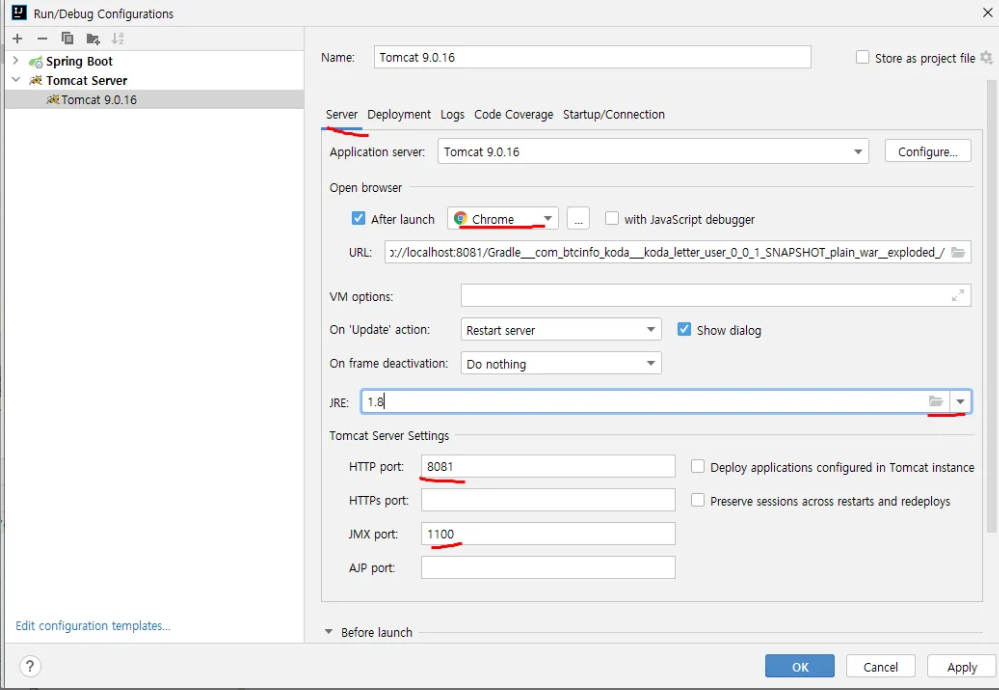This screenshot has height=690, width=999.
Task: Click the Configure... button
Action: [x=928, y=152]
